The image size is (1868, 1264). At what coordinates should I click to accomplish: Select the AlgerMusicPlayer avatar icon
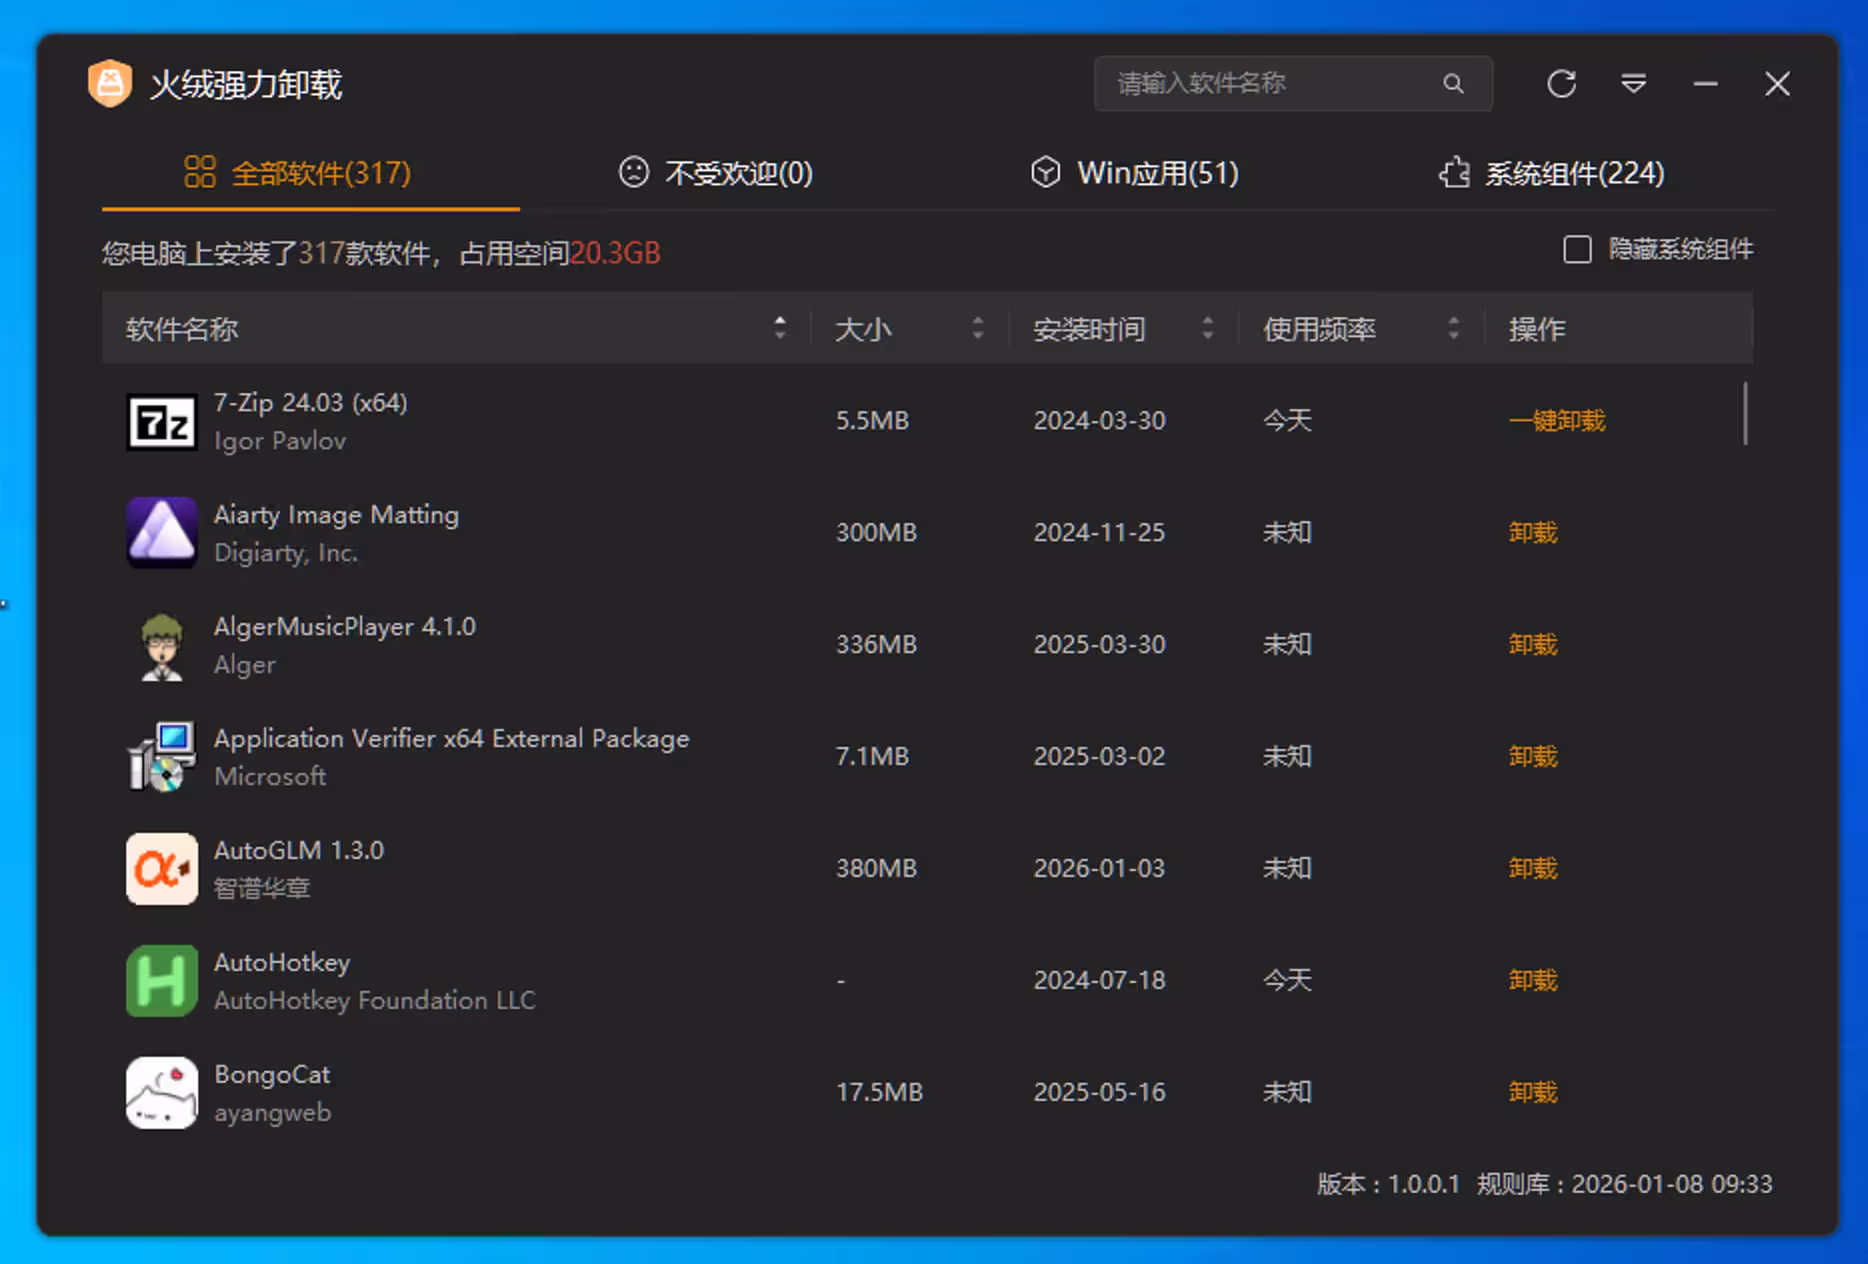162,645
